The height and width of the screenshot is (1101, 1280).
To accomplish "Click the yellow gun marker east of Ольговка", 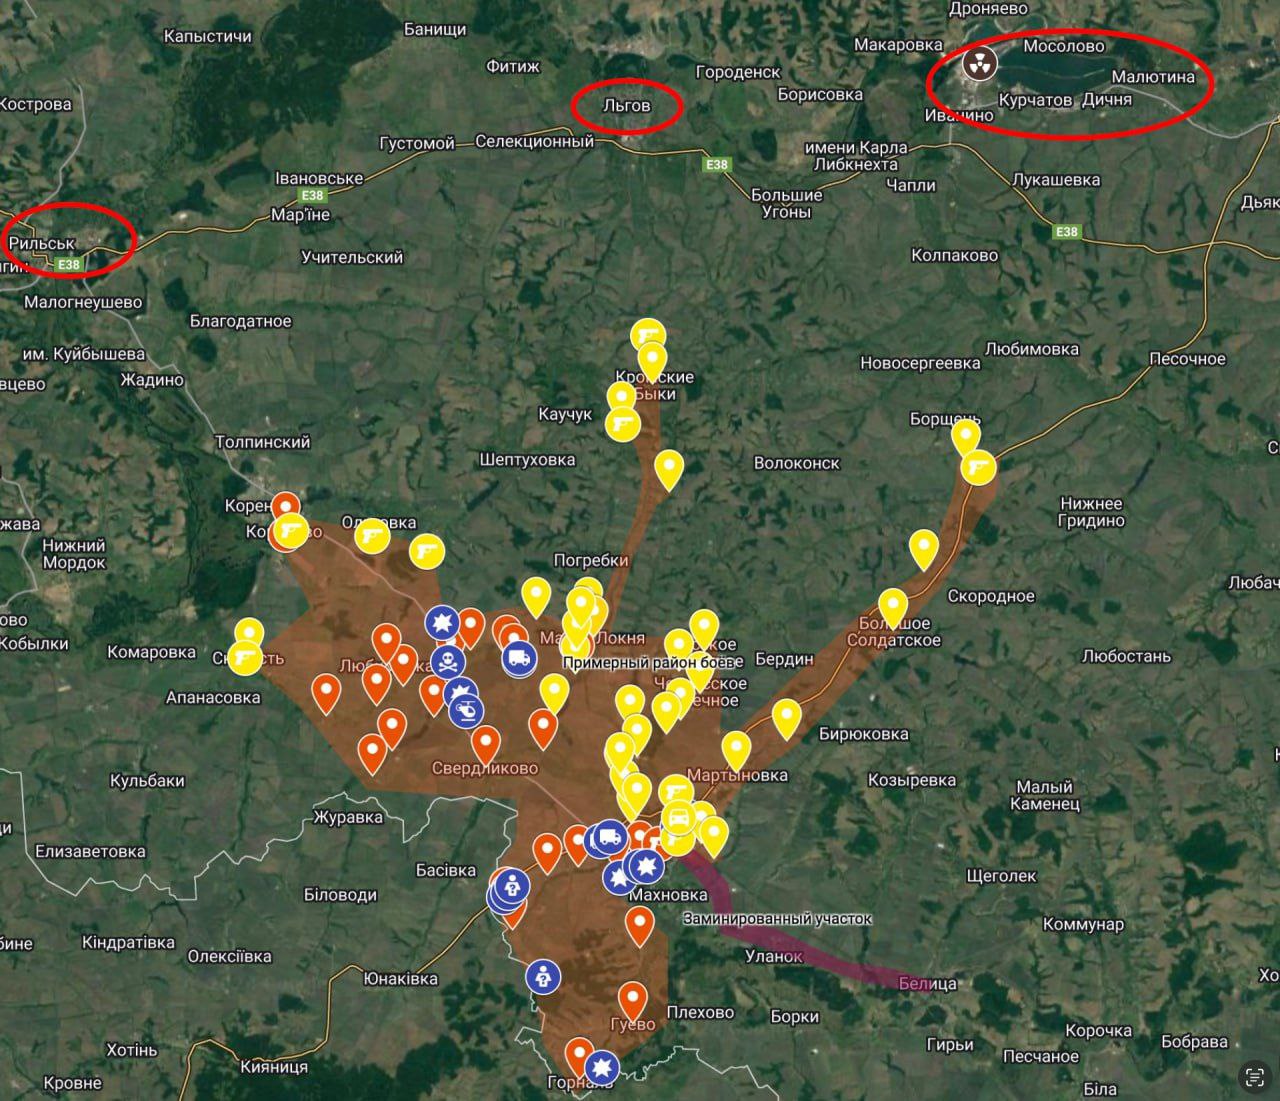I will click(x=426, y=551).
